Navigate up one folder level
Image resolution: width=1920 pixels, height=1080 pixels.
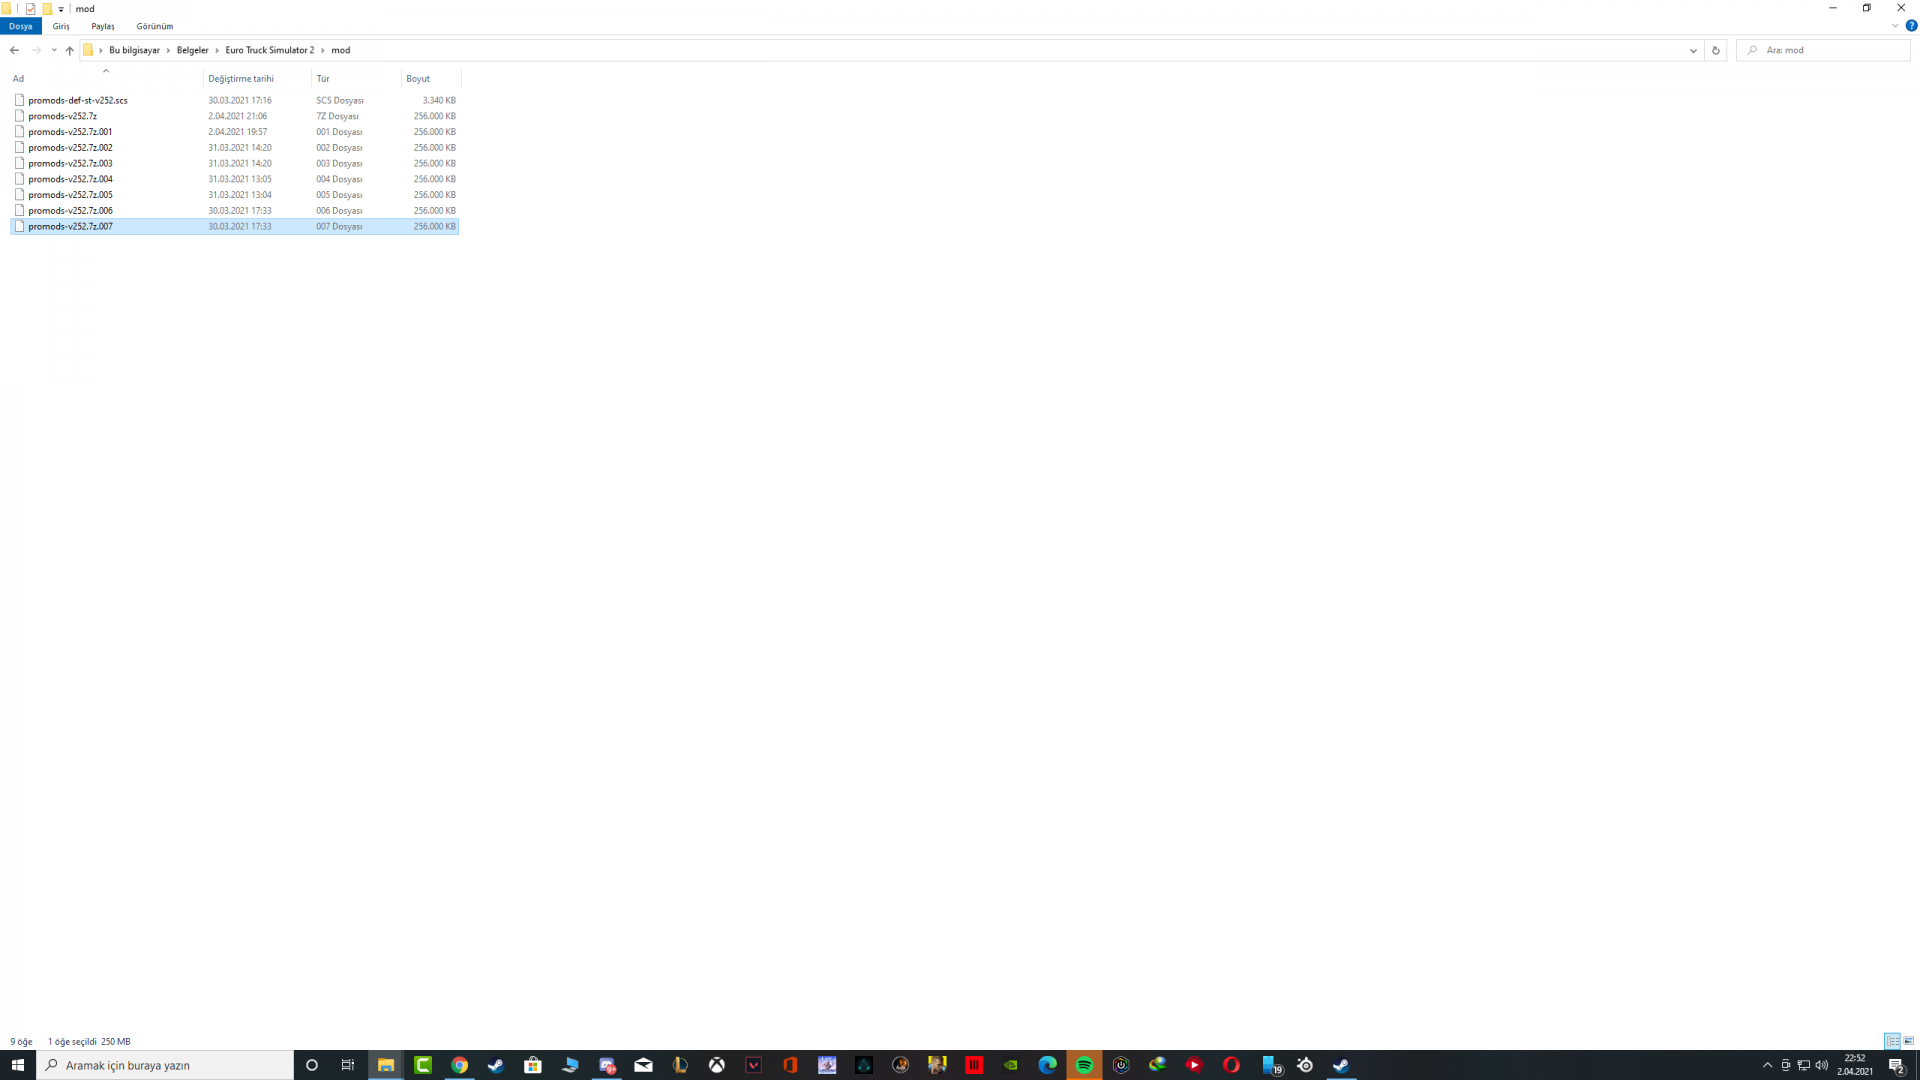(69, 50)
